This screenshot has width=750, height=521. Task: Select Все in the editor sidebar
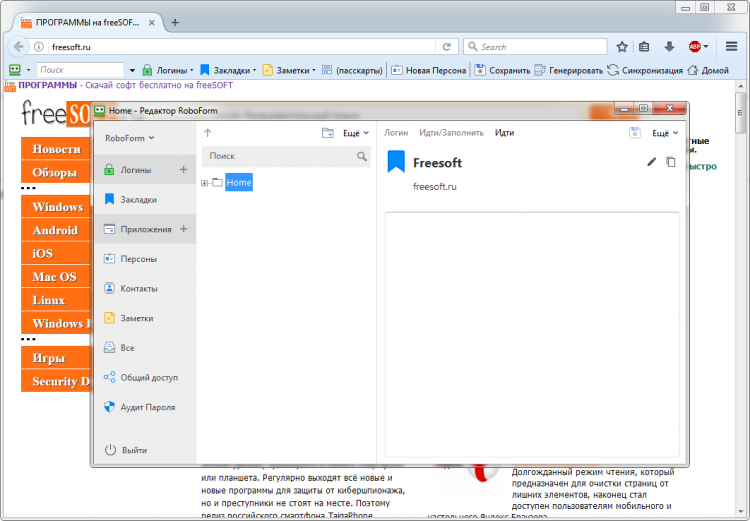145,348
